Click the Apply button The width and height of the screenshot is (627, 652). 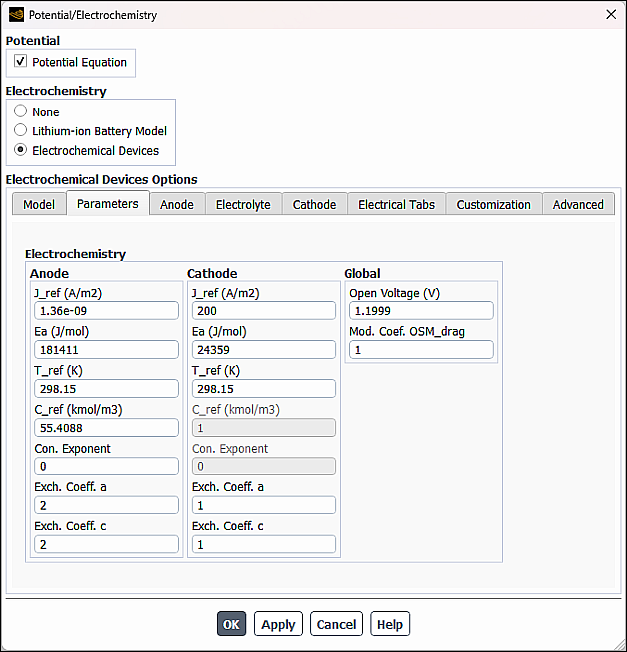278,624
